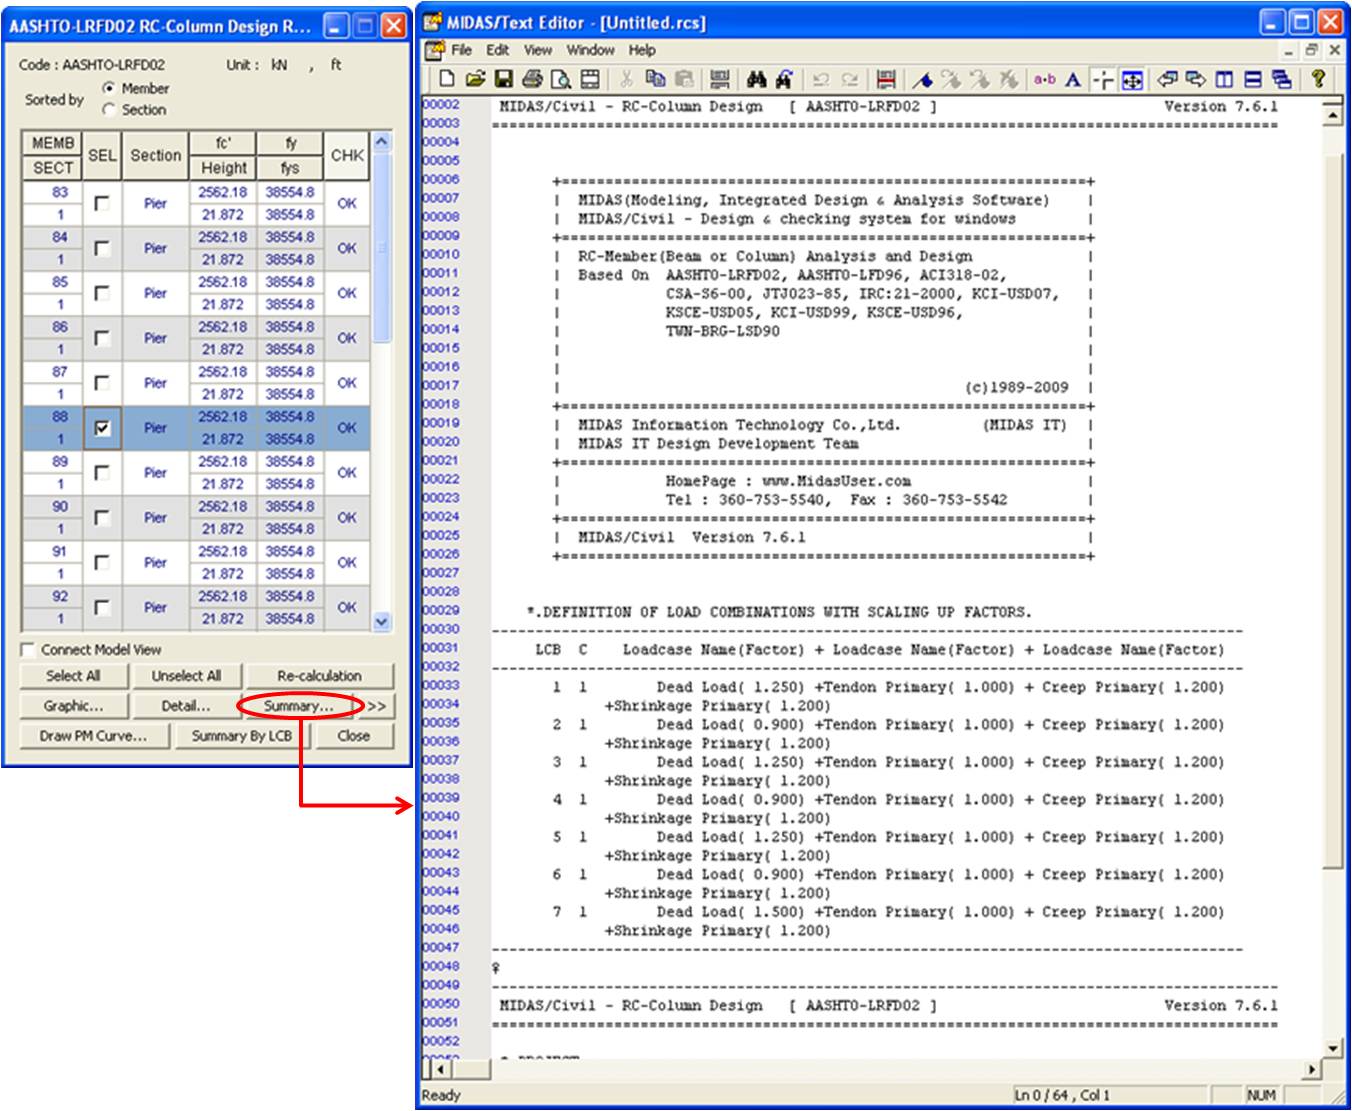The height and width of the screenshot is (1111, 1352).
Task: Click the yellow Help question mark icon
Action: (x=1318, y=80)
